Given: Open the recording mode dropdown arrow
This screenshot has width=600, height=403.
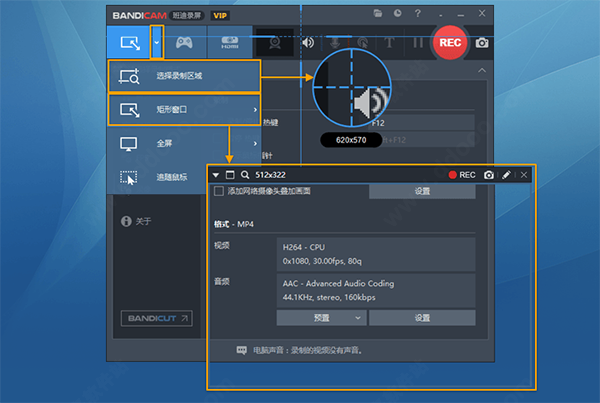Looking at the screenshot, I should tap(157, 42).
